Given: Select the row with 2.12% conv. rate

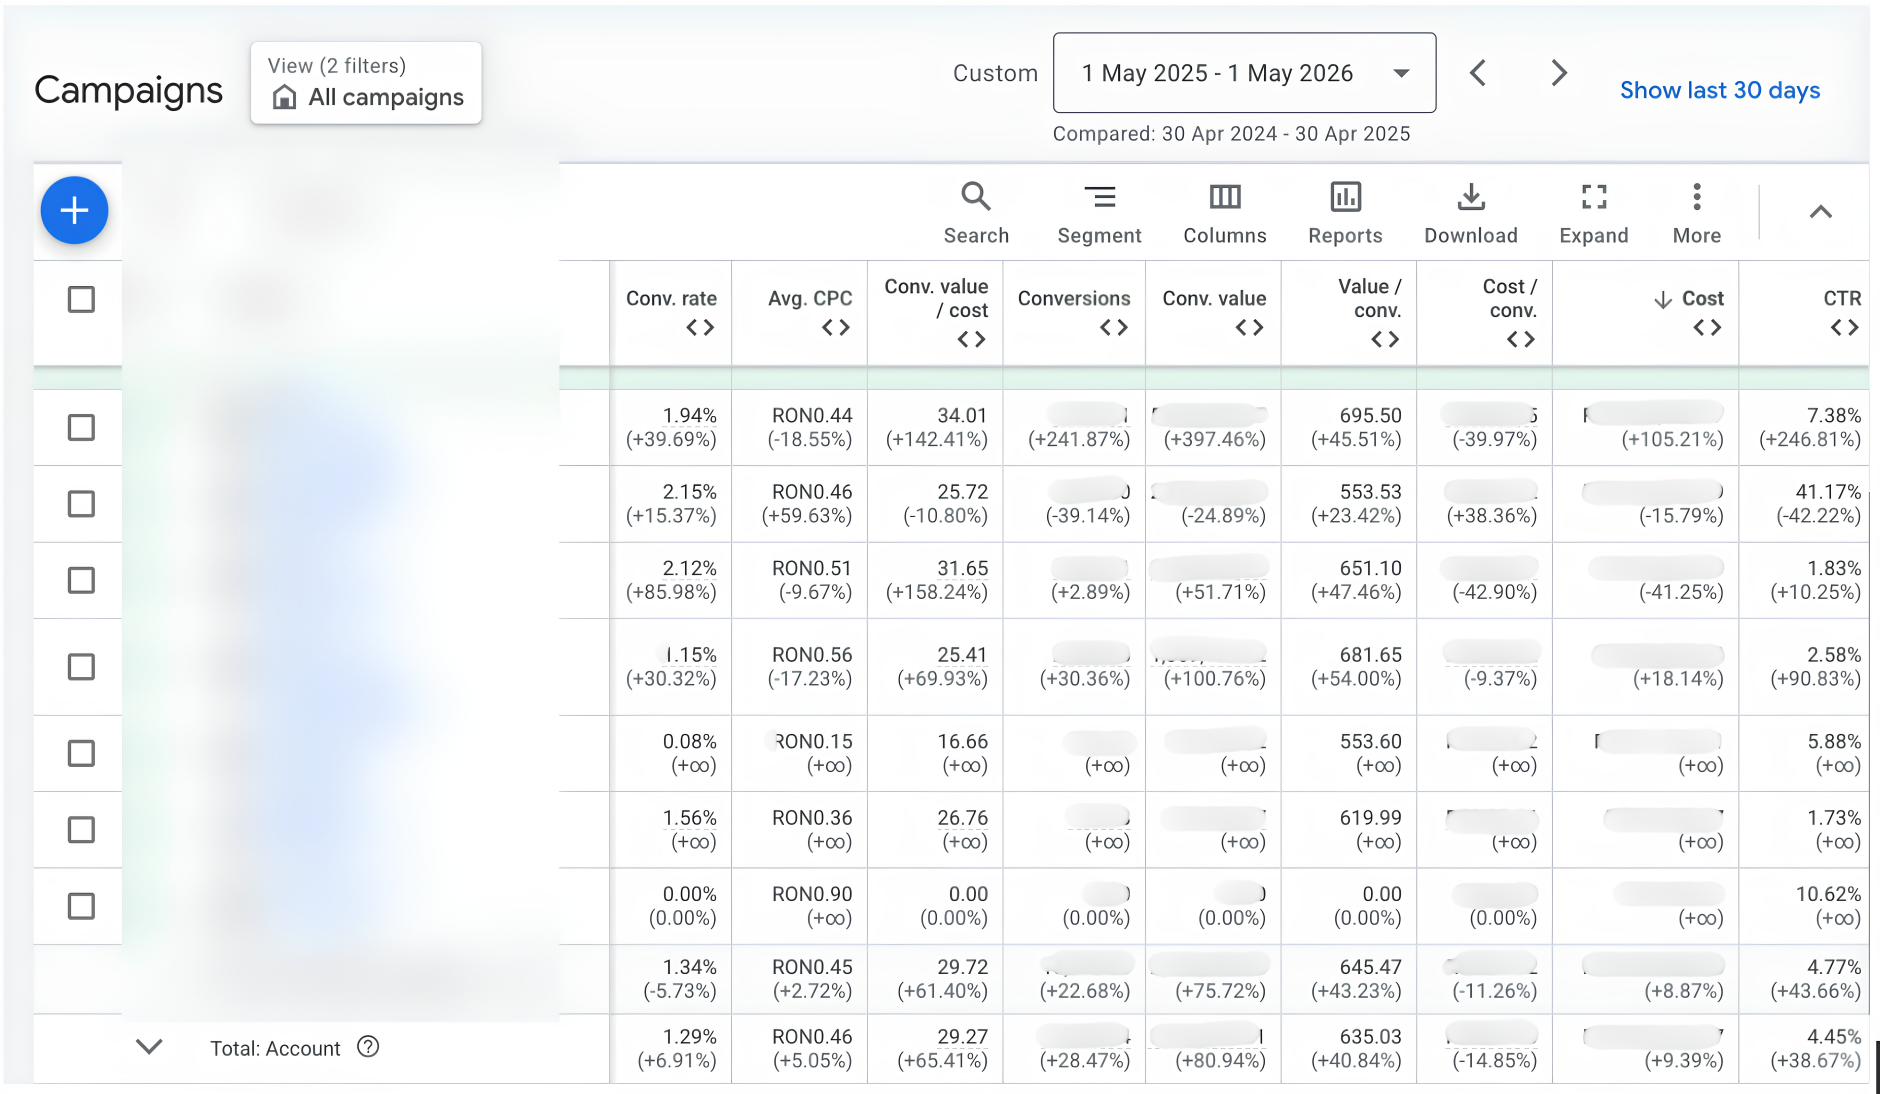Looking at the screenshot, I should coord(81,580).
